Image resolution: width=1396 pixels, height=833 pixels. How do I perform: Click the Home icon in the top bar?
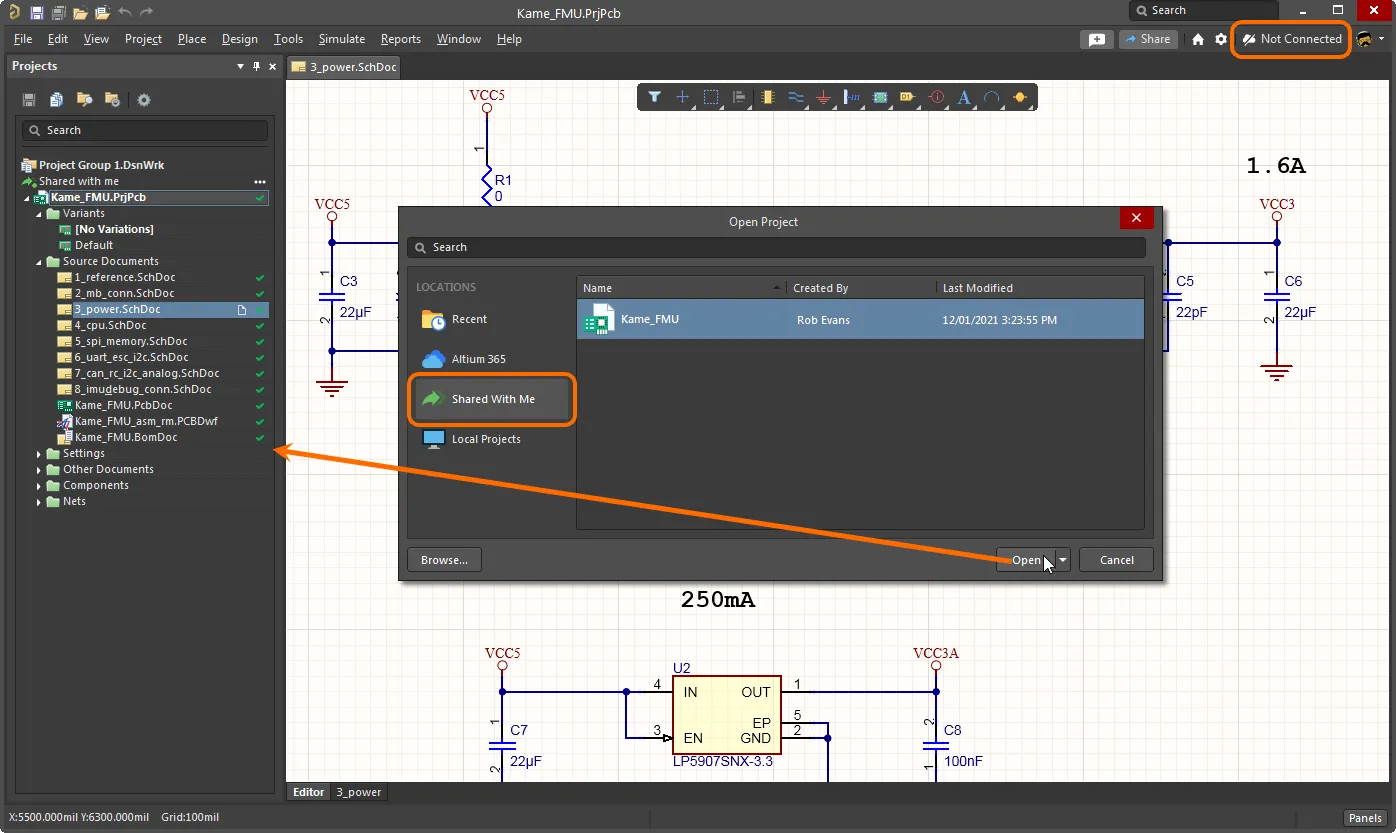click(x=1198, y=39)
